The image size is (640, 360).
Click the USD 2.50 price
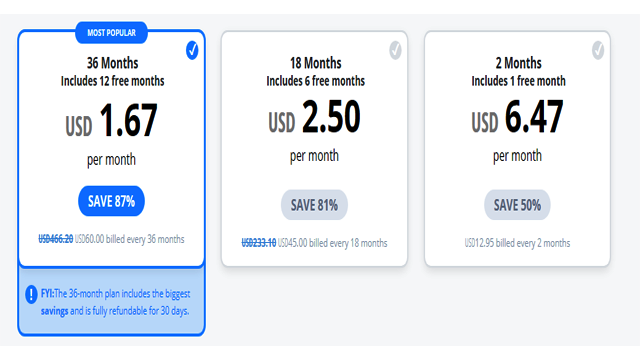coord(314,117)
